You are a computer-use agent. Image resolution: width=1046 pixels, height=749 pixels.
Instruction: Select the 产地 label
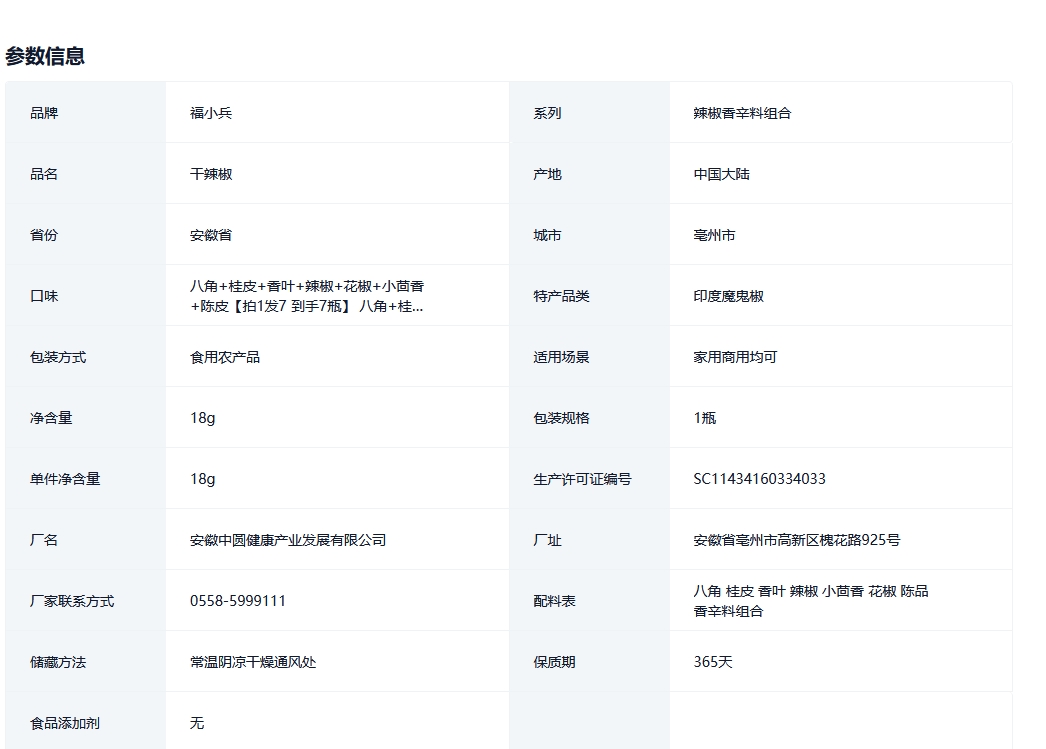pyautogui.click(x=547, y=174)
